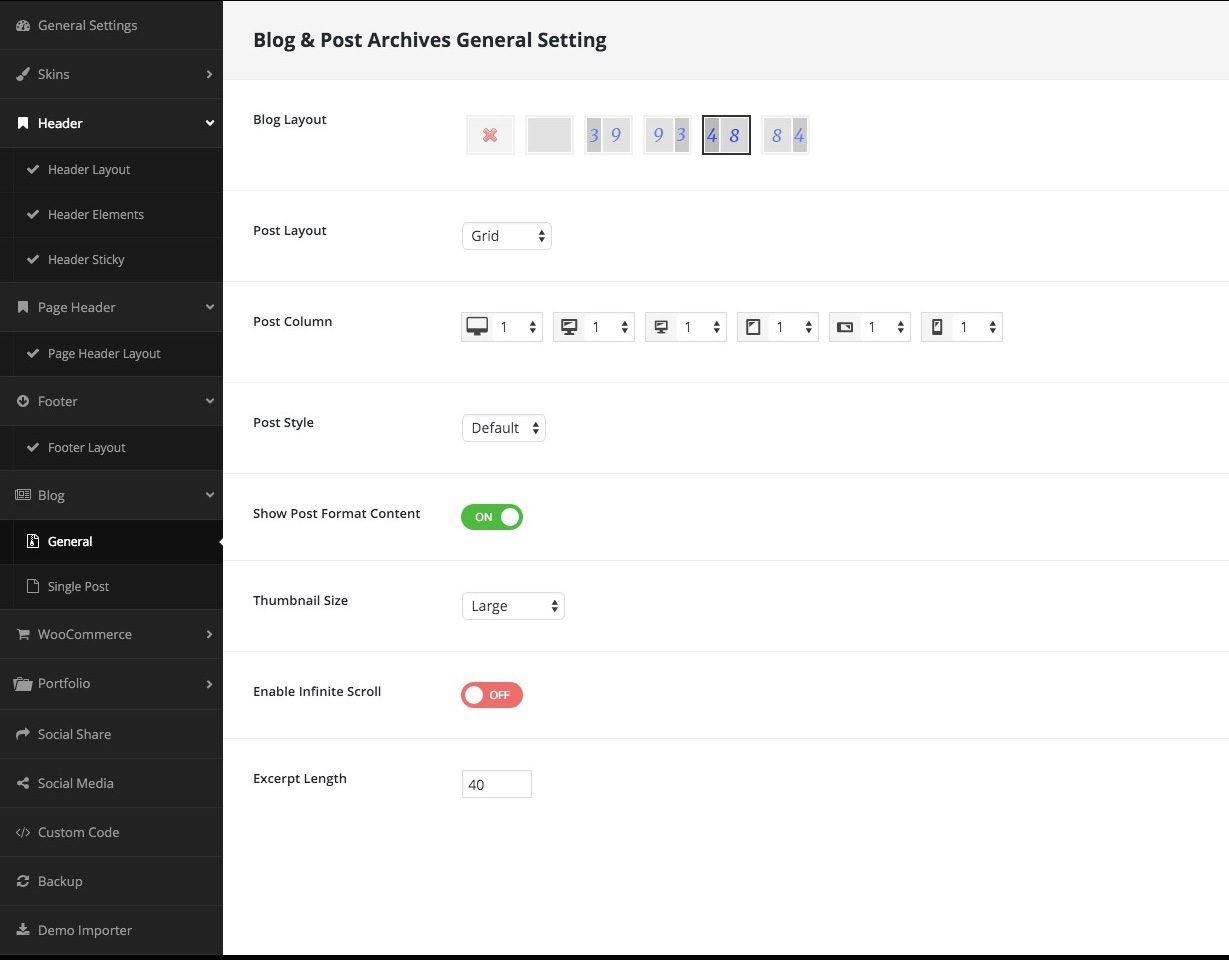Click the Portfolio folder icon
Screen dimensions: 1229x960
(x=23, y=684)
